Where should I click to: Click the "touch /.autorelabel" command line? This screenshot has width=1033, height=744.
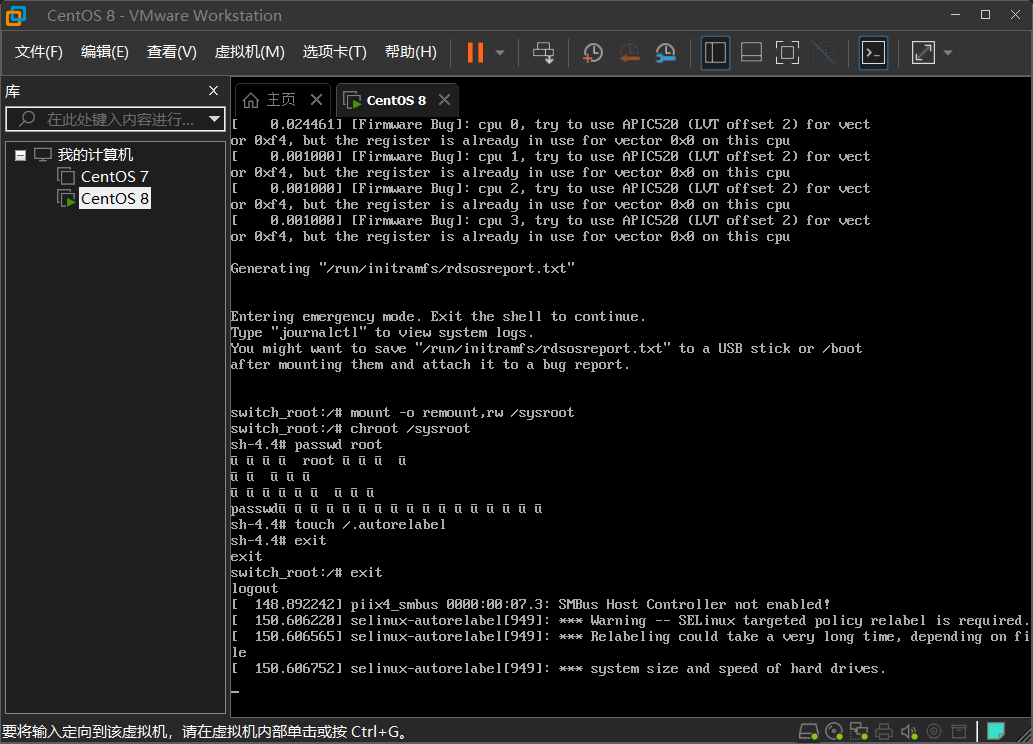pos(338,525)
